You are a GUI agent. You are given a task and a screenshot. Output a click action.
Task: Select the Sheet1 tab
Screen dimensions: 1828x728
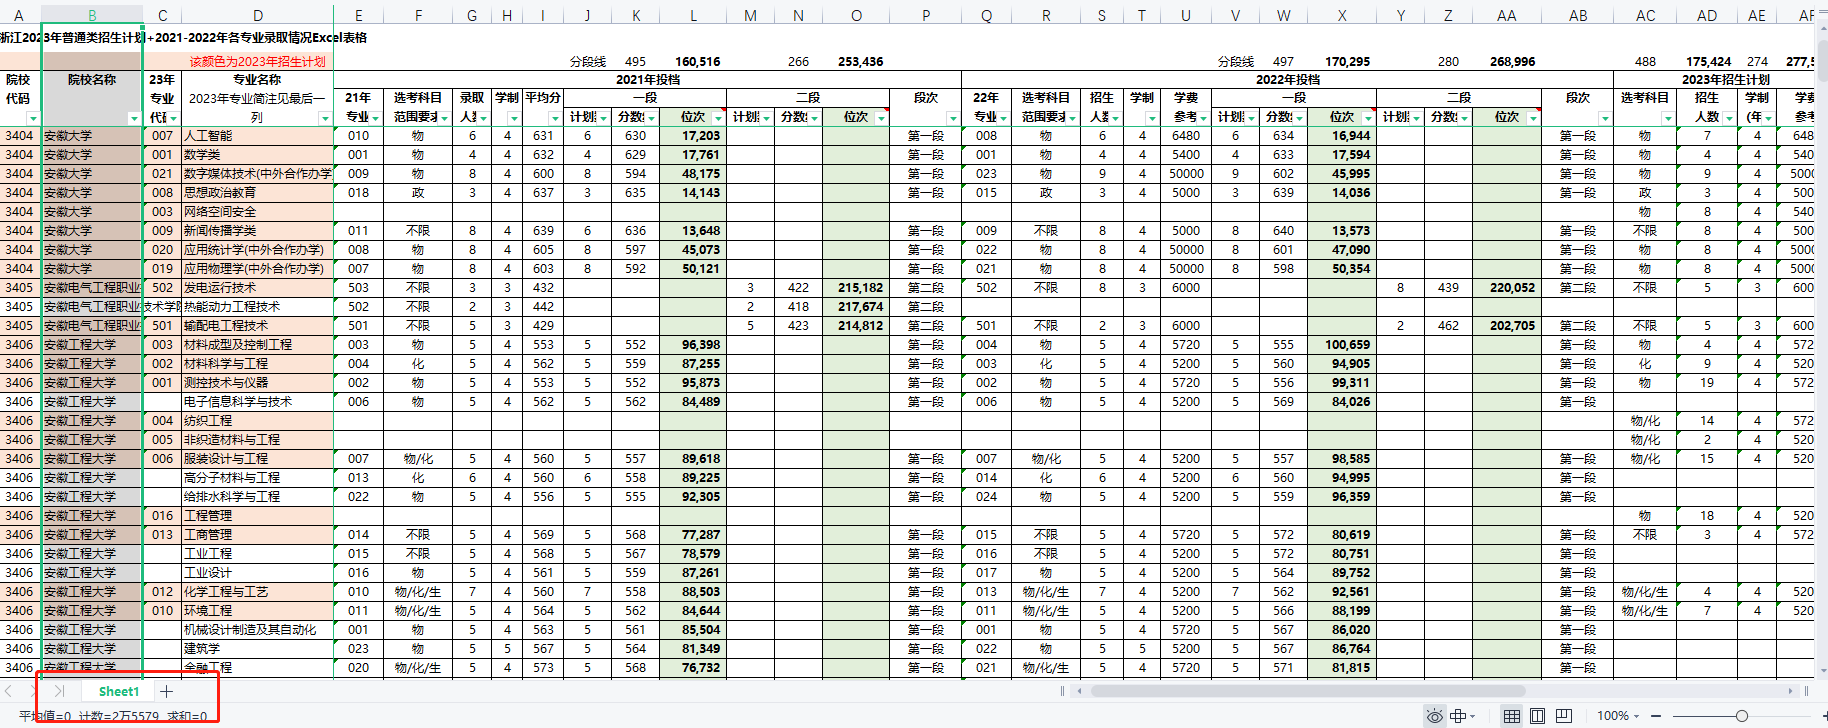pyautogui.click(x=119, y=691)
